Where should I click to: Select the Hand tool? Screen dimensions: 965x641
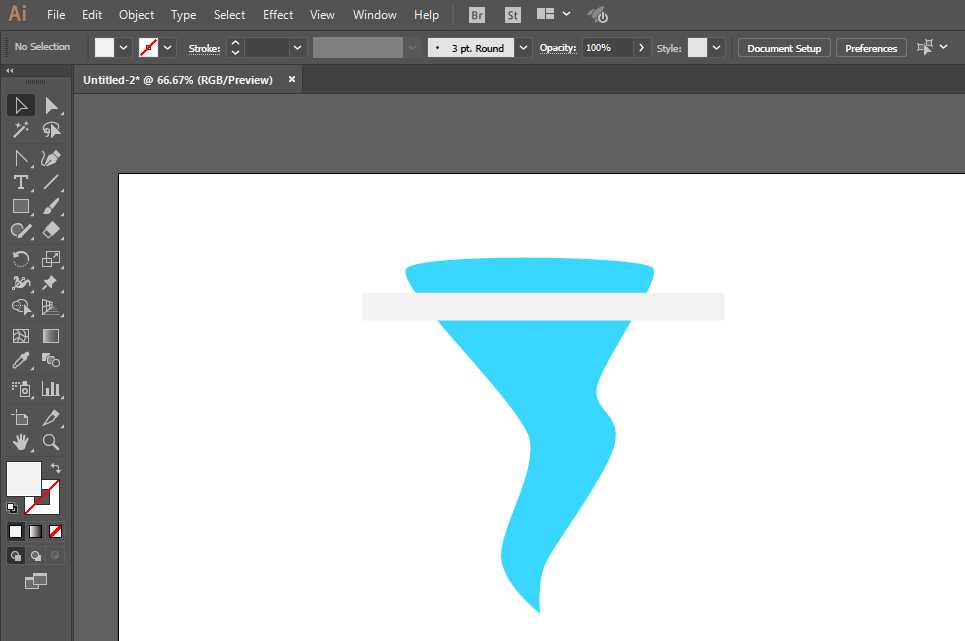[20, 442]
